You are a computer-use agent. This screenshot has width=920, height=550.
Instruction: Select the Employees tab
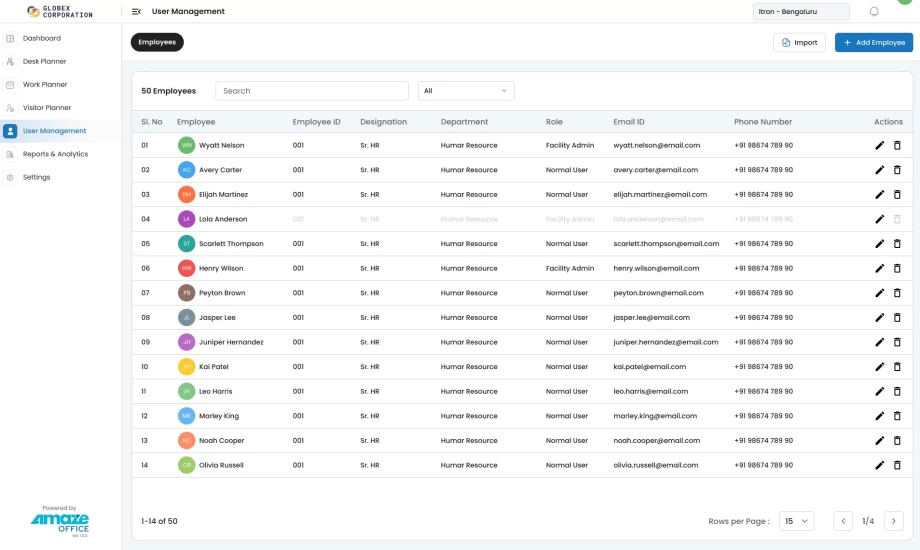pos(157,42)
